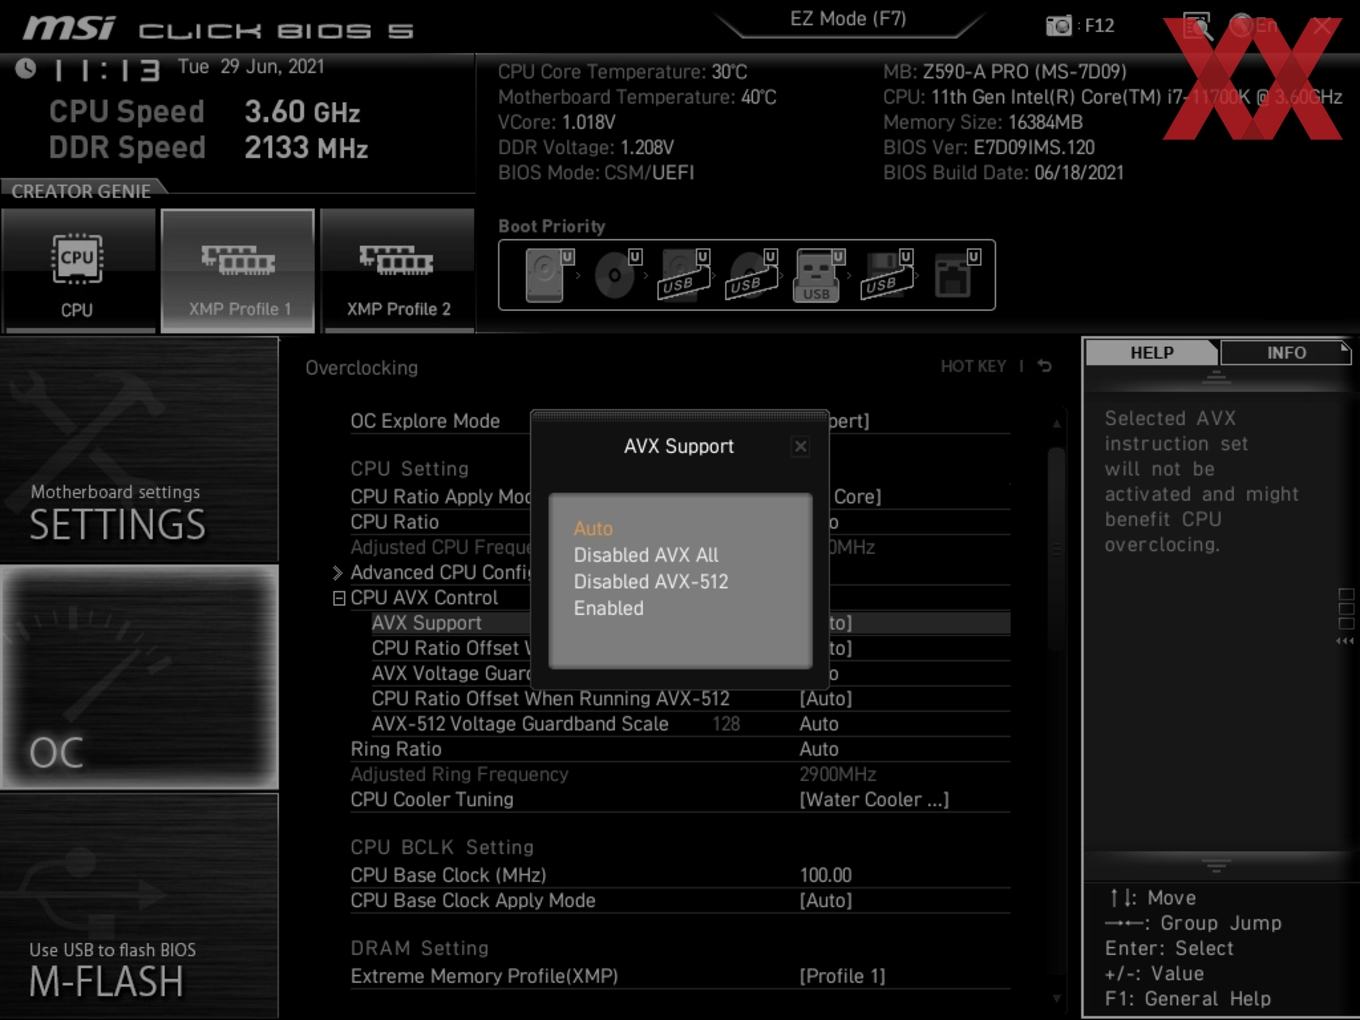
Task: Open the OC overclocking section
Action: tap(139, 677)
